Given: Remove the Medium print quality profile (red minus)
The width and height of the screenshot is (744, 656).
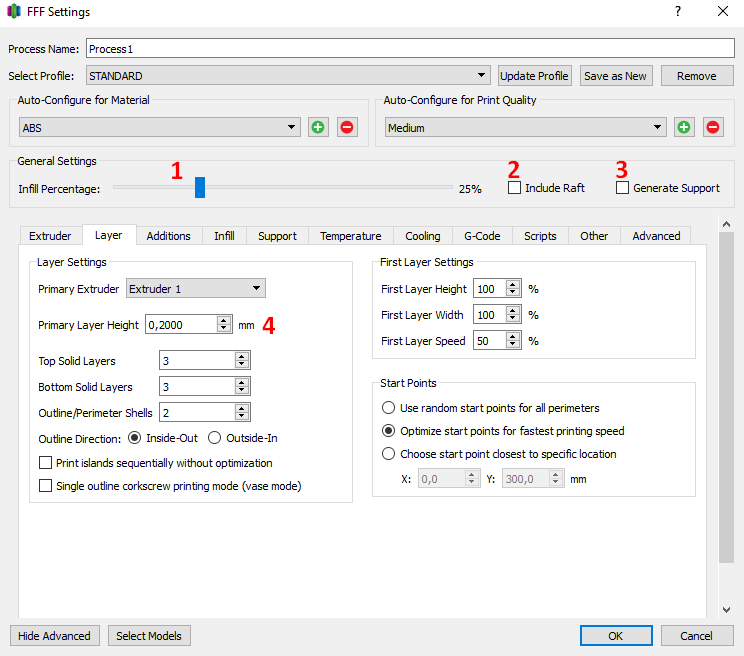Looking at the screenshot, I should coord(713,127).
